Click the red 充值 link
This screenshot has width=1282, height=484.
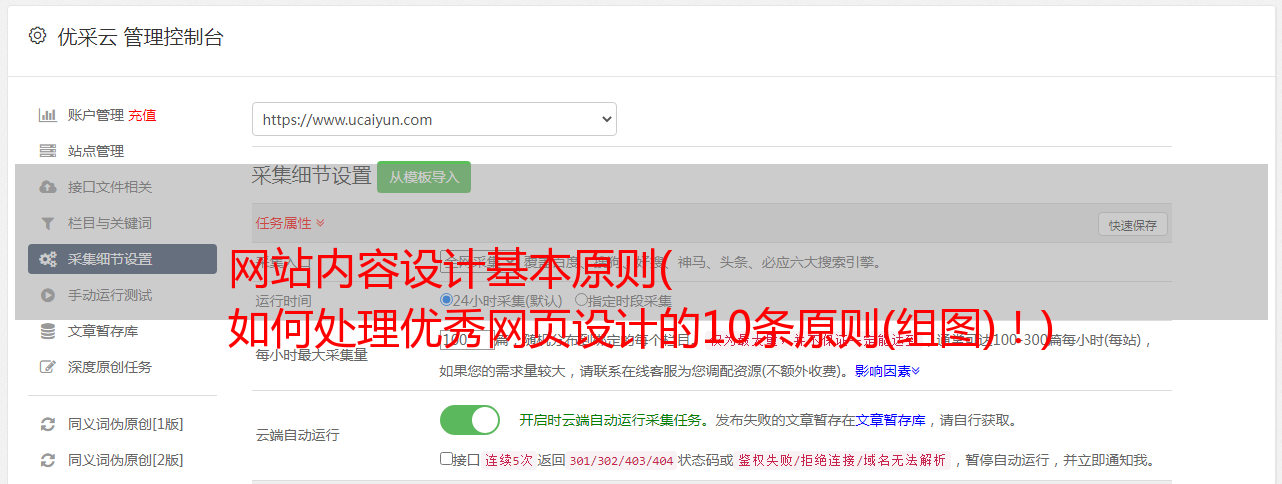(x=142, y=115)
